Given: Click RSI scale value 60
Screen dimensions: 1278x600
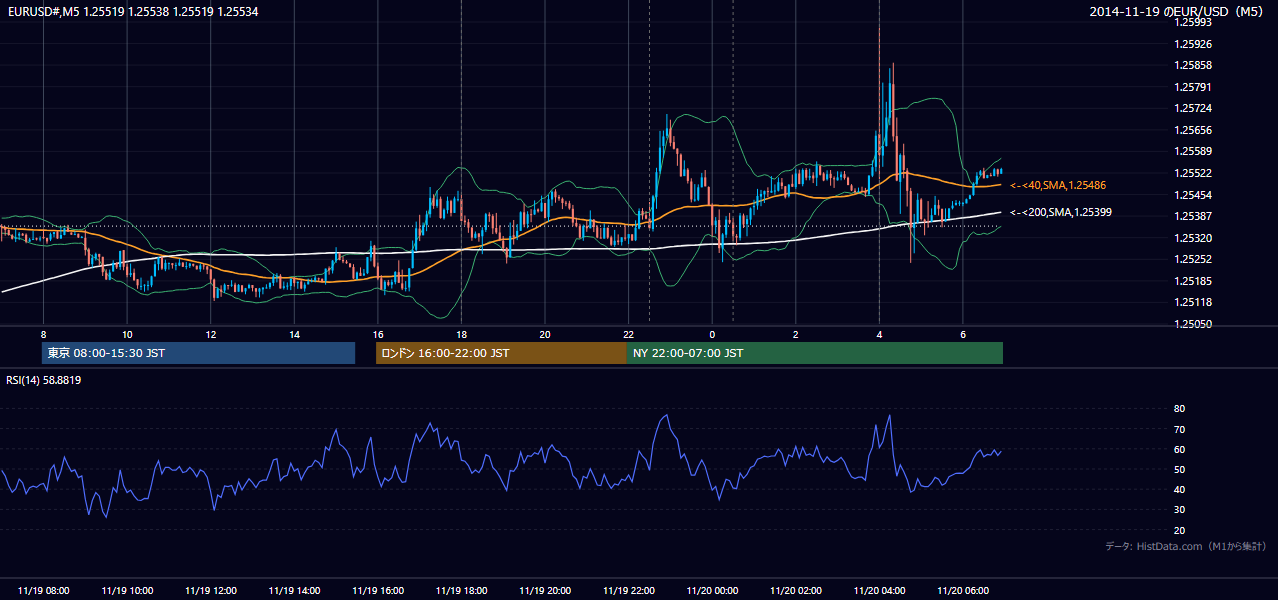Looking at the screenshot, I should tap(1179, 449).
